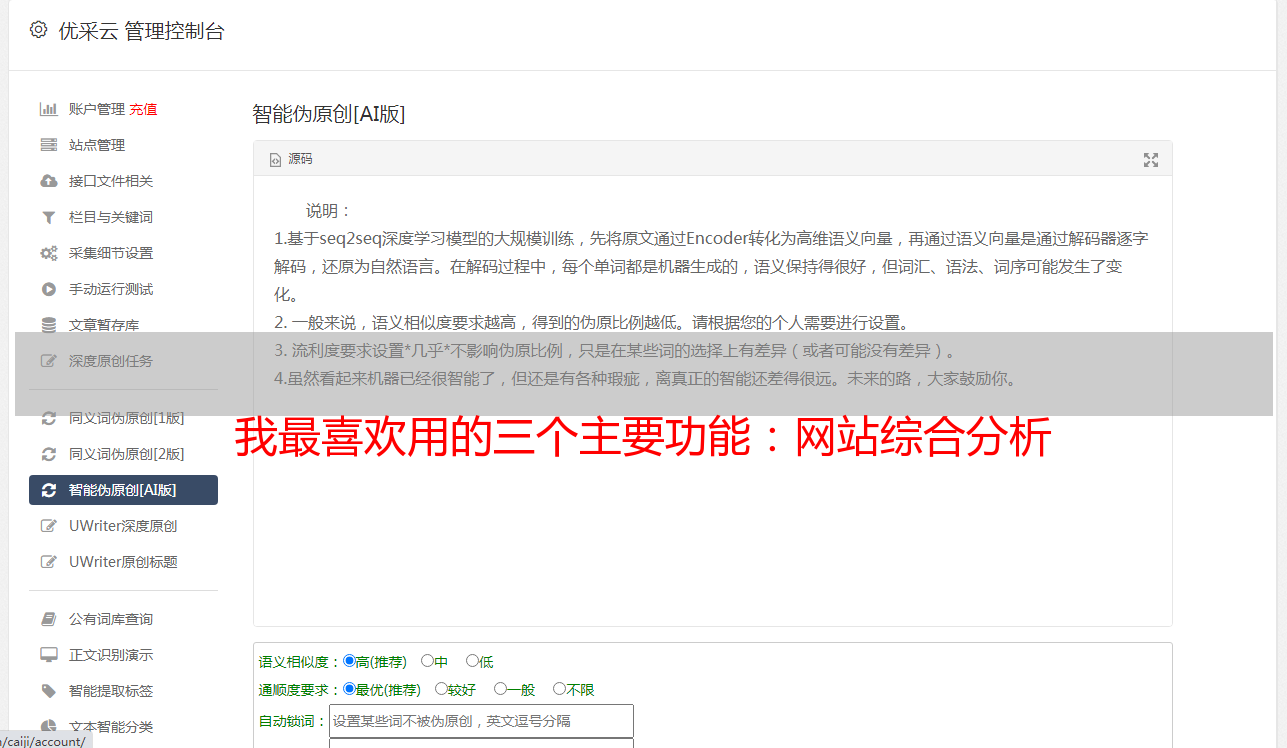
Task: Click the red 充值 recharge link
Action: 143,109
